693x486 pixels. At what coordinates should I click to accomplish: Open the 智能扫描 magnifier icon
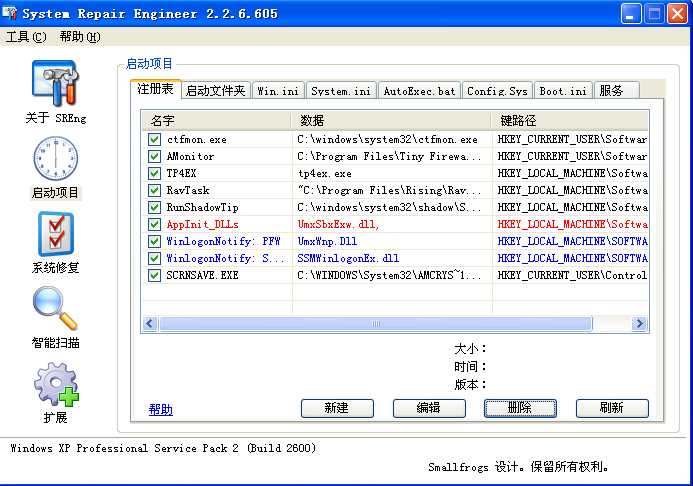tap(55, 308)
